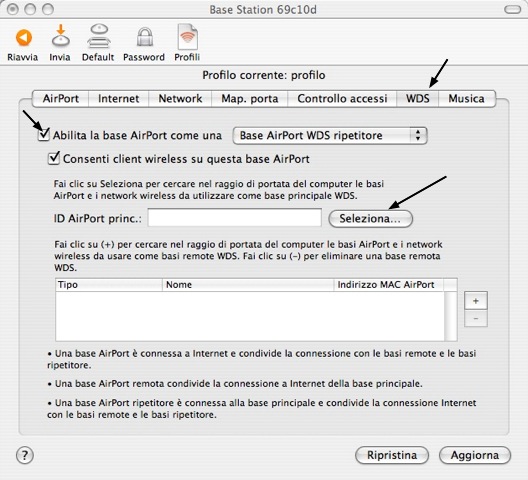The image size is (528, 480).
Task: Click the Default base station icon
Action: click(x=98, y=36)
